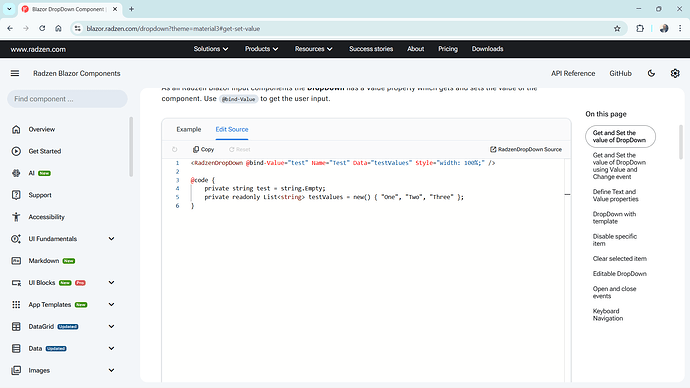Screen dimensions: 690x388
Task: Click the AI sidebar icon
Action: pos(16,173)
